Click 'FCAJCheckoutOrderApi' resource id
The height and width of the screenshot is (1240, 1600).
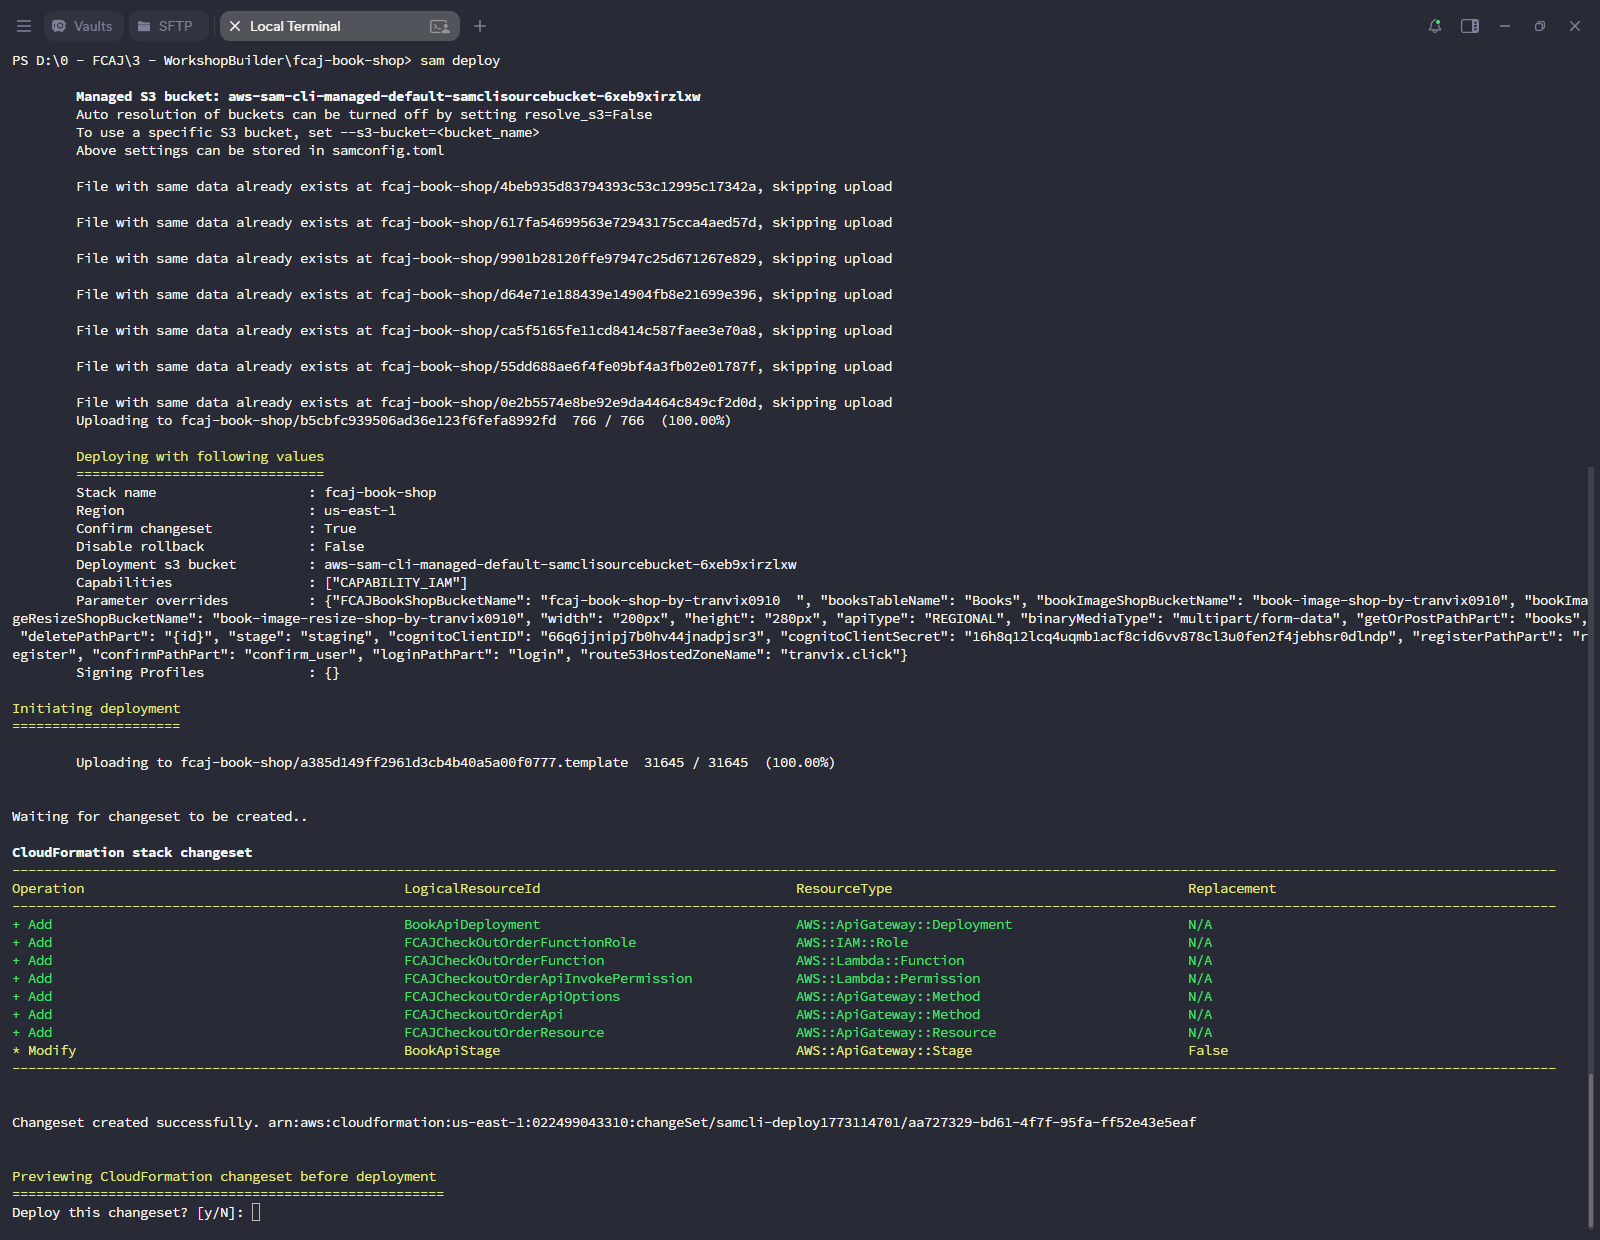click(x=484, y=1015)
